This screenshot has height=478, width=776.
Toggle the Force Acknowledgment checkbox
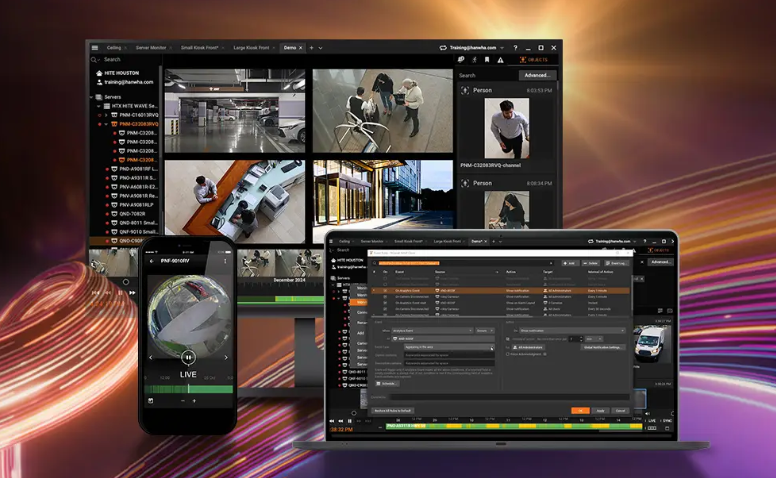(x=508, y=354)
